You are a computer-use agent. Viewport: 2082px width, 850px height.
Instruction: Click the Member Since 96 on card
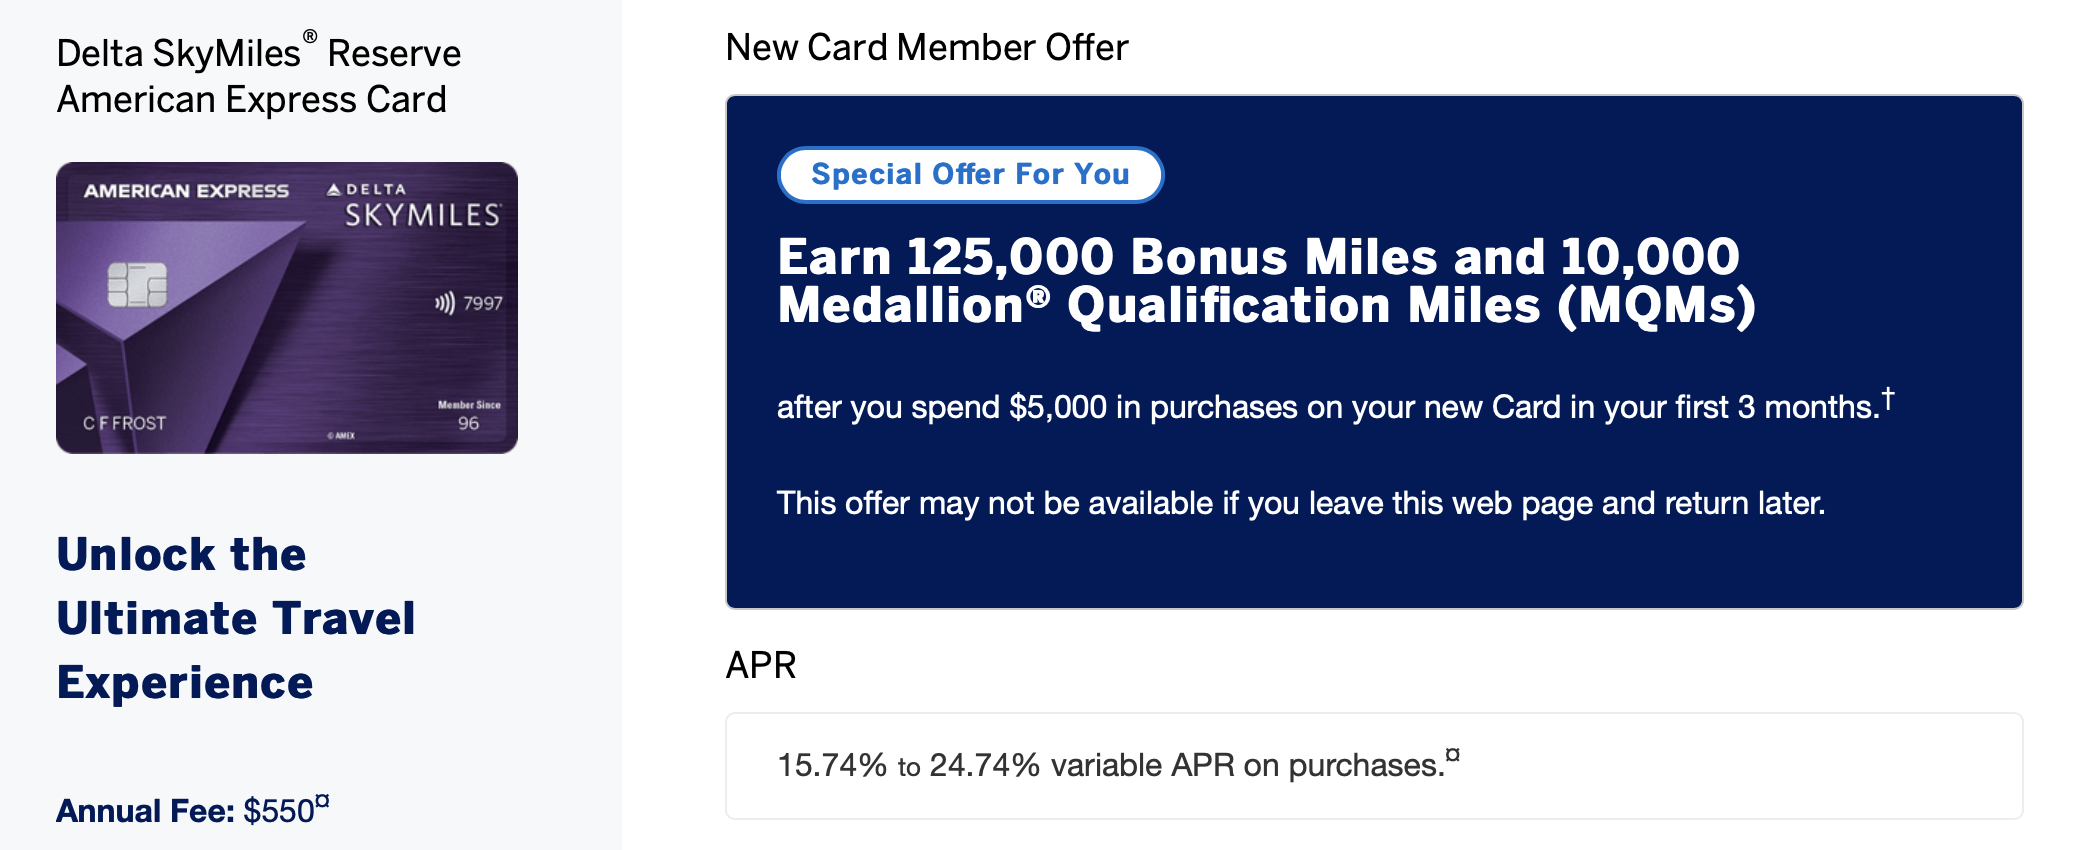(x=469, y=415)
